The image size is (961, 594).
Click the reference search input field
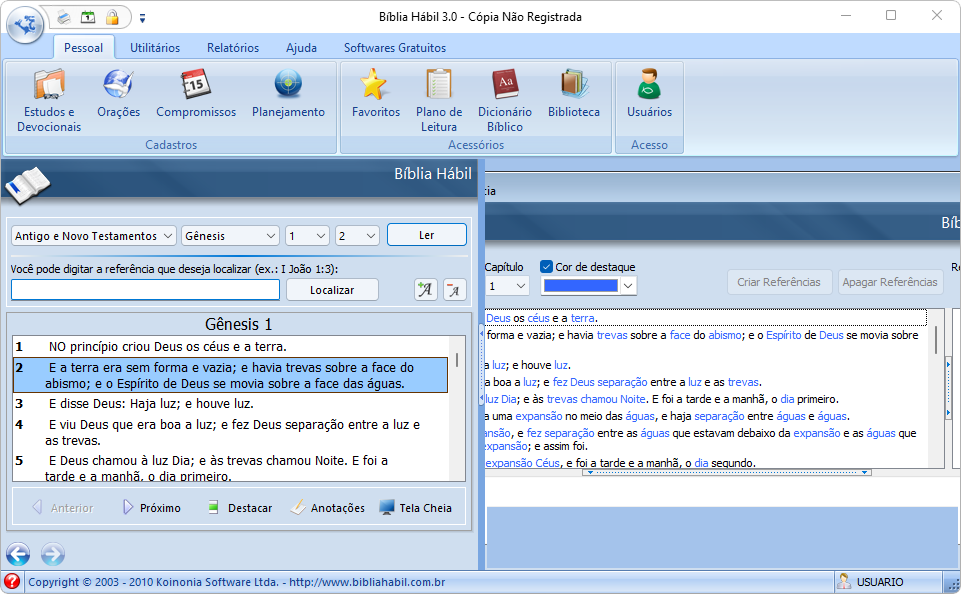click(x=145, y=290)
